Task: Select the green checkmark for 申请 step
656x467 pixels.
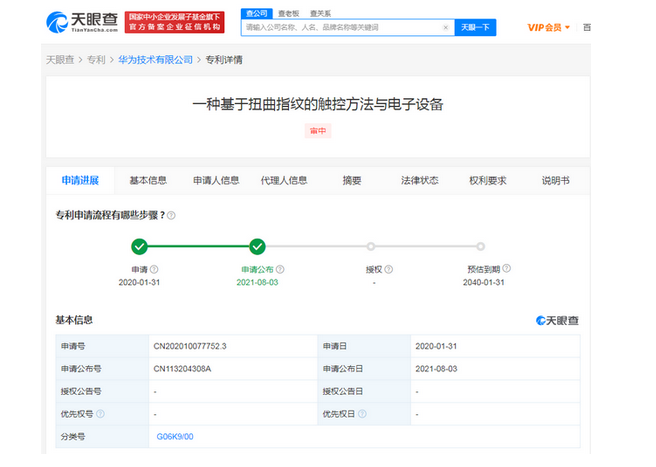Action: click(x=139, y=246)
